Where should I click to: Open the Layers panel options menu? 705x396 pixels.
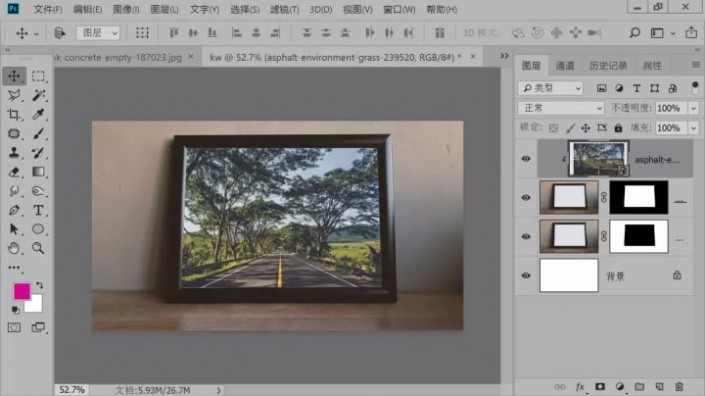pyautogui.click(x=696, y=65)
